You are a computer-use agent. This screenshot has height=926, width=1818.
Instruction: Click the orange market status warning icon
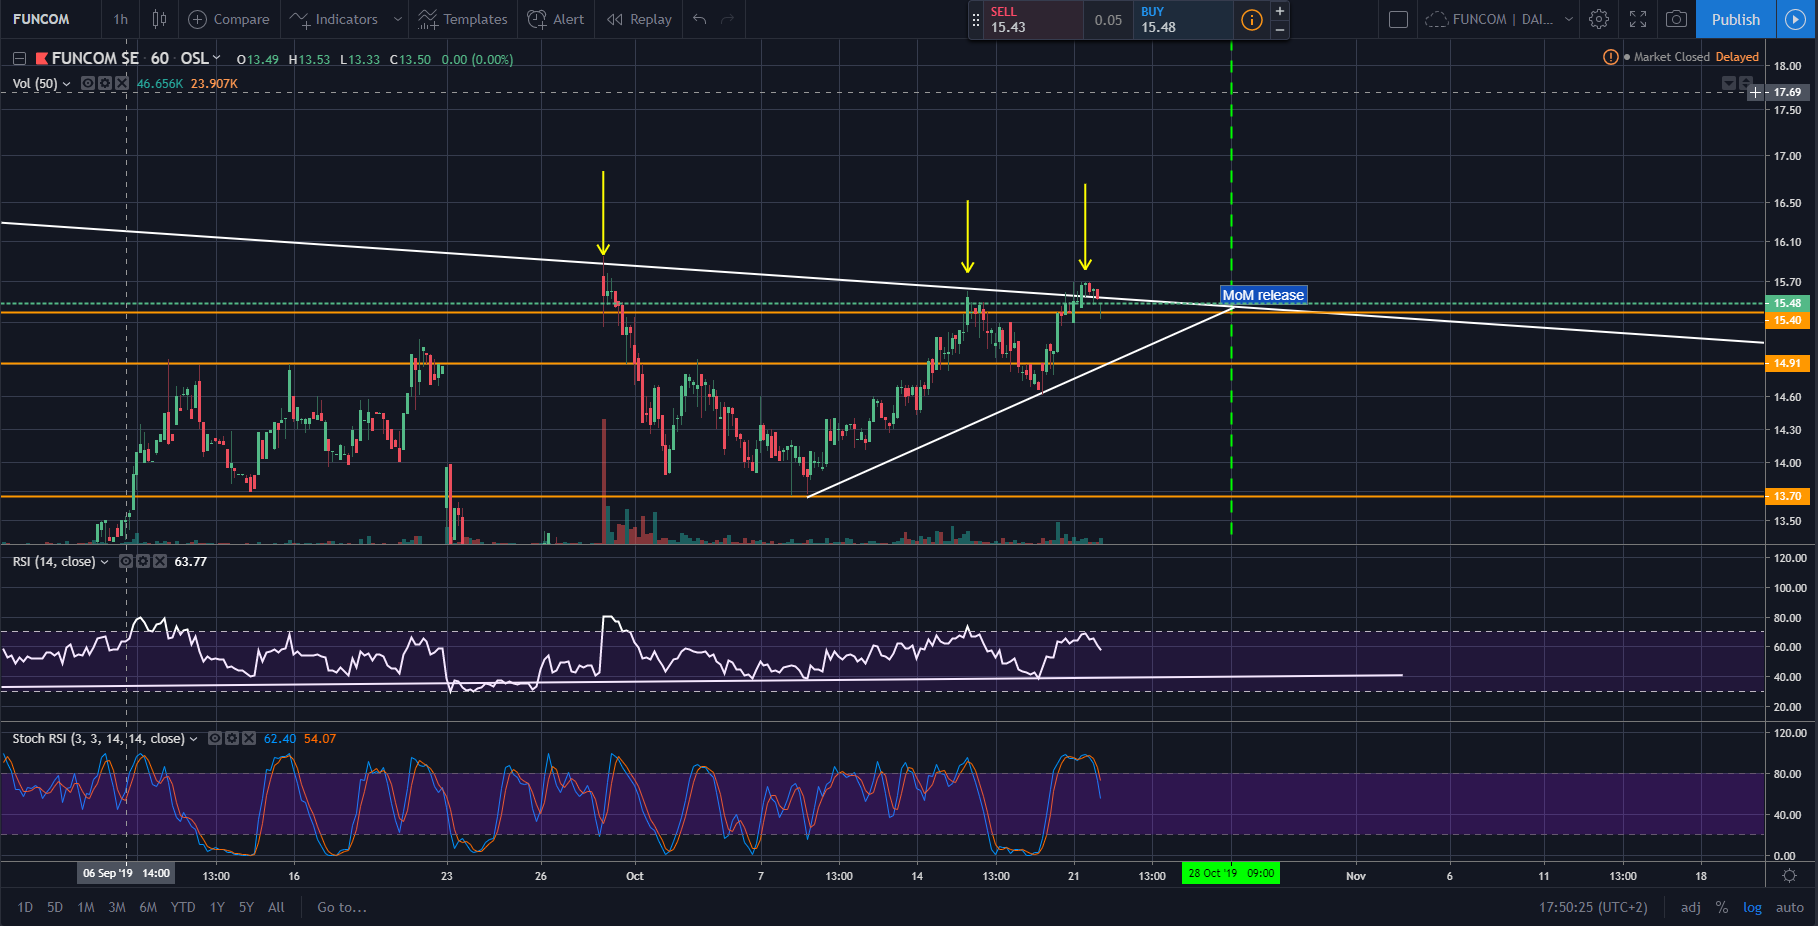tap(1610, 57)
